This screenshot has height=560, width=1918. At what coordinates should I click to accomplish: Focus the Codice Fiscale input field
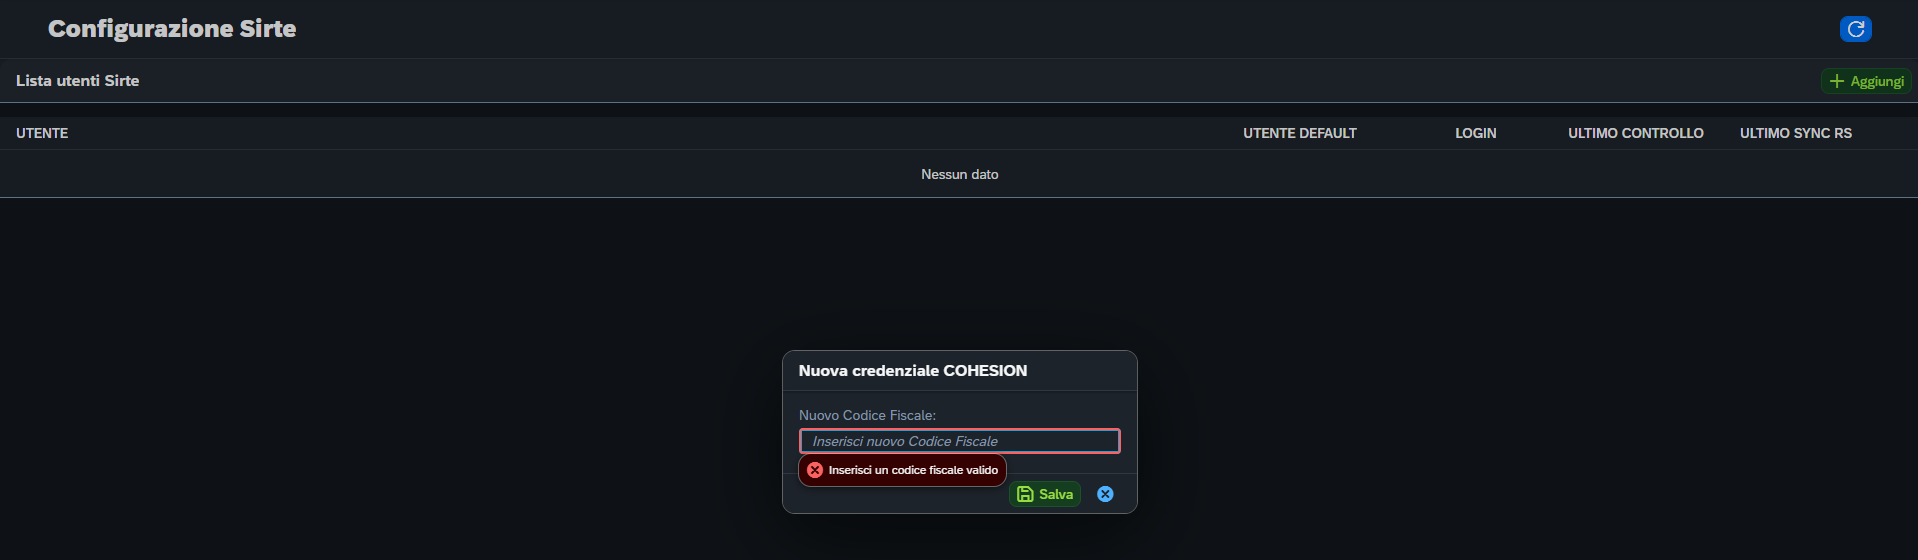coord(959,441)
